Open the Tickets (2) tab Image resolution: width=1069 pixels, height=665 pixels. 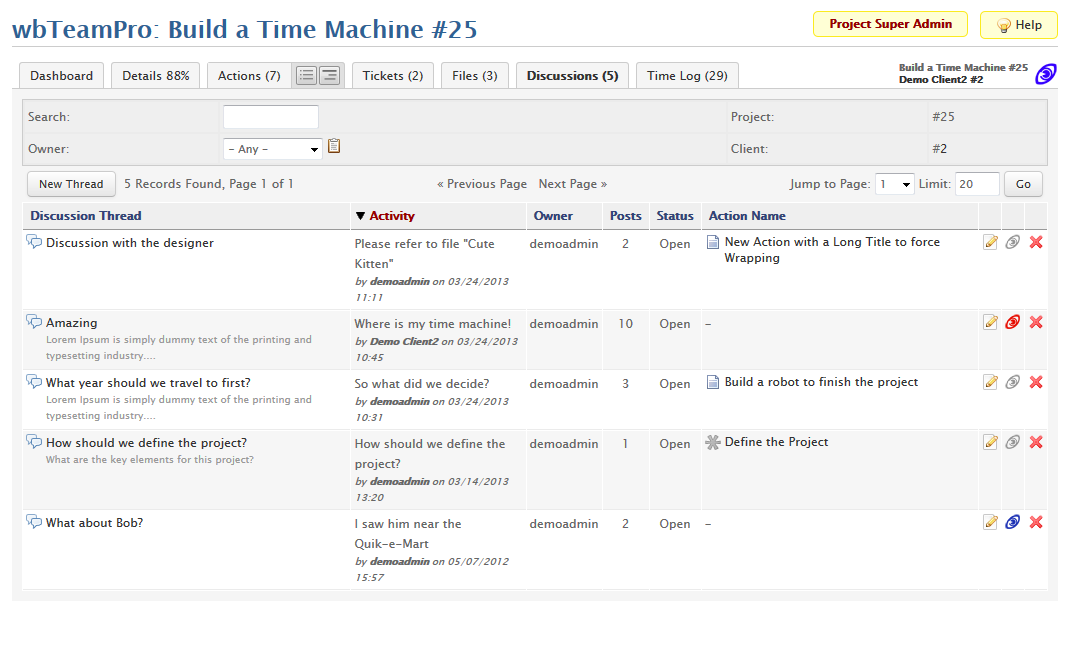tap(392, 76)
